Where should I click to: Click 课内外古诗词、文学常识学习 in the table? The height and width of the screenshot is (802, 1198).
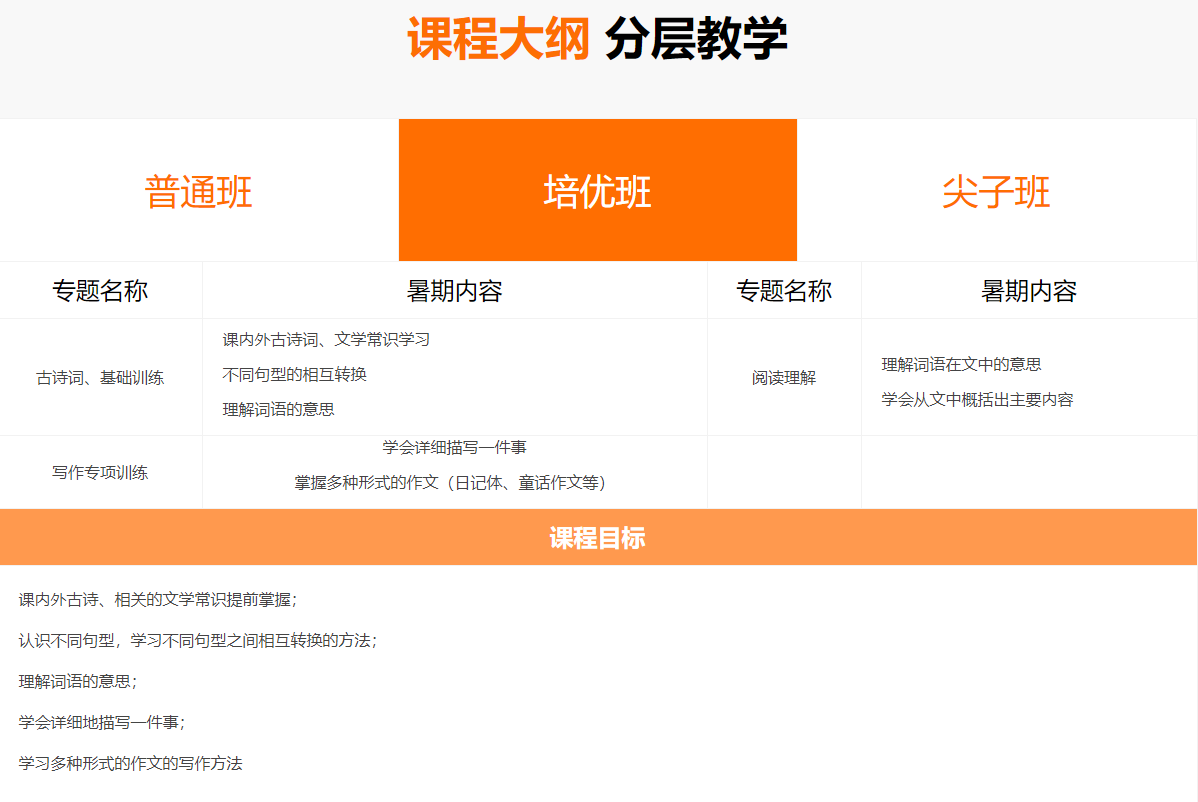326,340
